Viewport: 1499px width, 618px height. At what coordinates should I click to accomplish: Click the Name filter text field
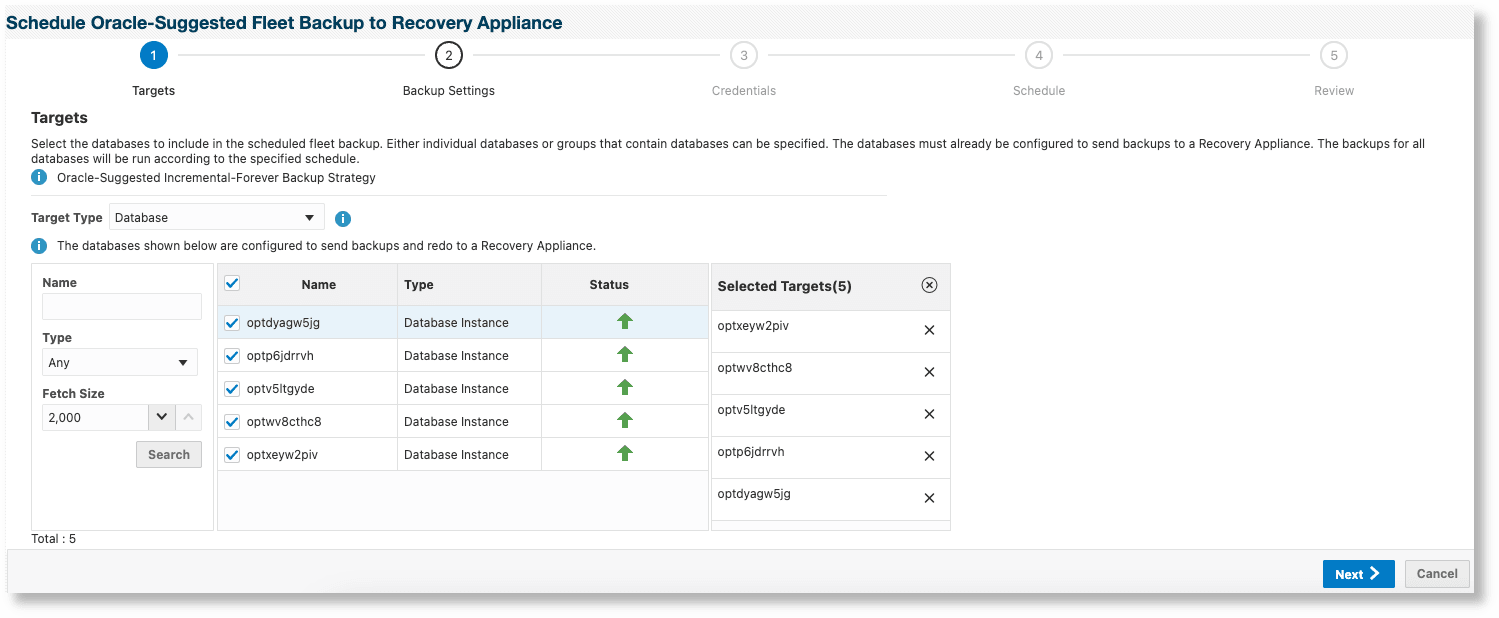122,307
